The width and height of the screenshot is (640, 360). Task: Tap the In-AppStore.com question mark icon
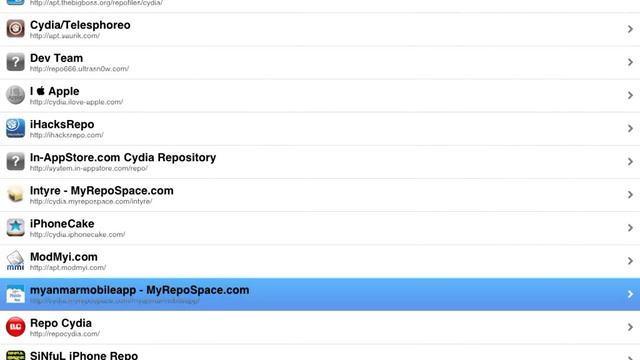(16, 161)
